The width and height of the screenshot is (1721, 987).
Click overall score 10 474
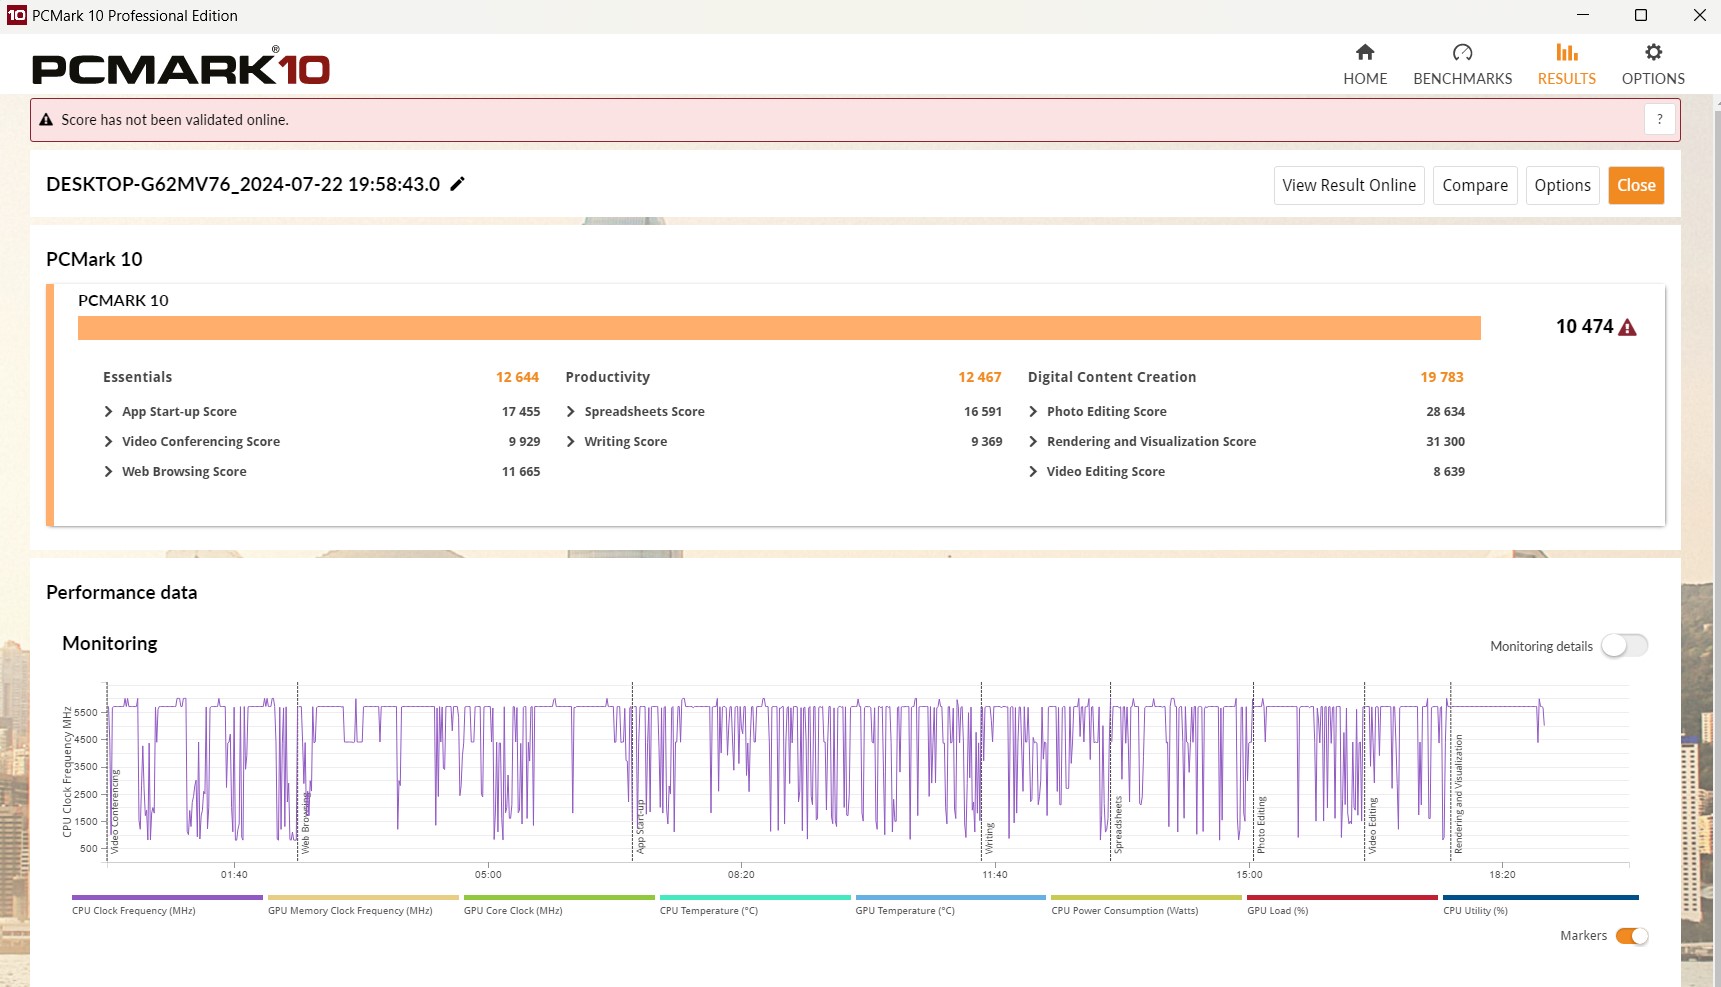pos(1585,326)
